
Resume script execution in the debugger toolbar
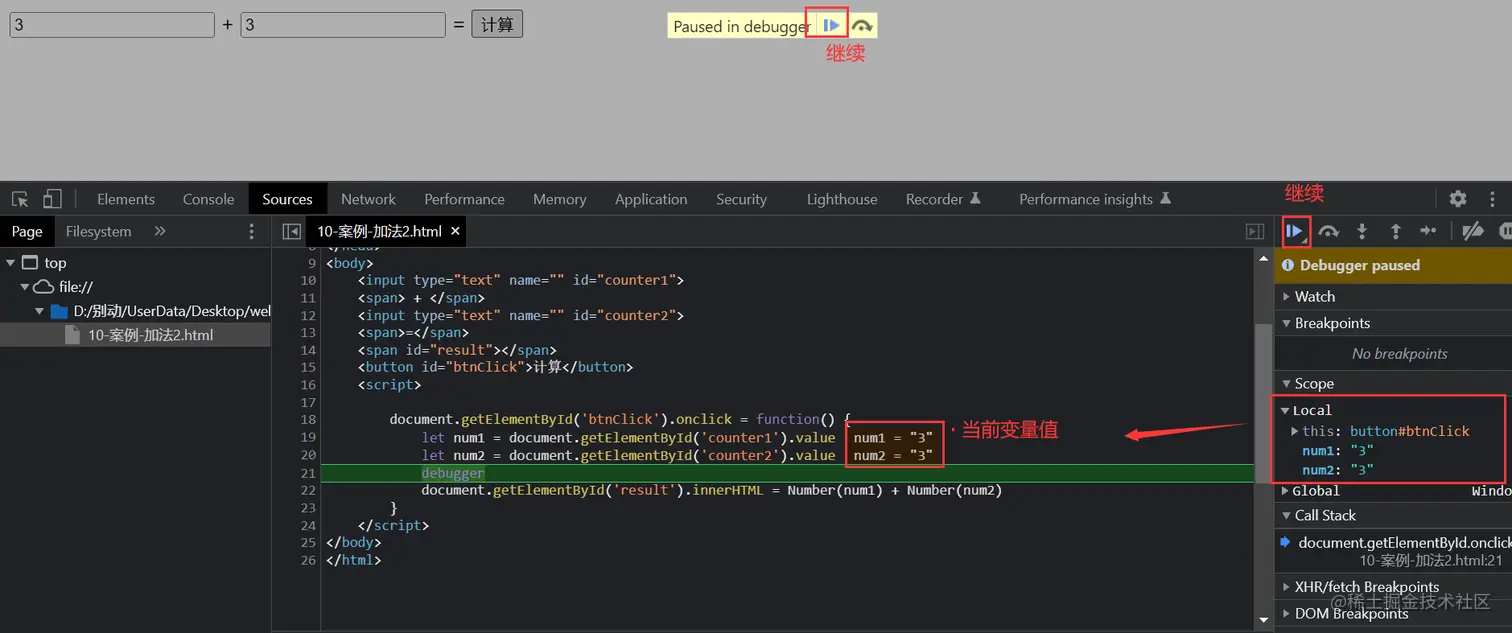tap(1294, 231)
